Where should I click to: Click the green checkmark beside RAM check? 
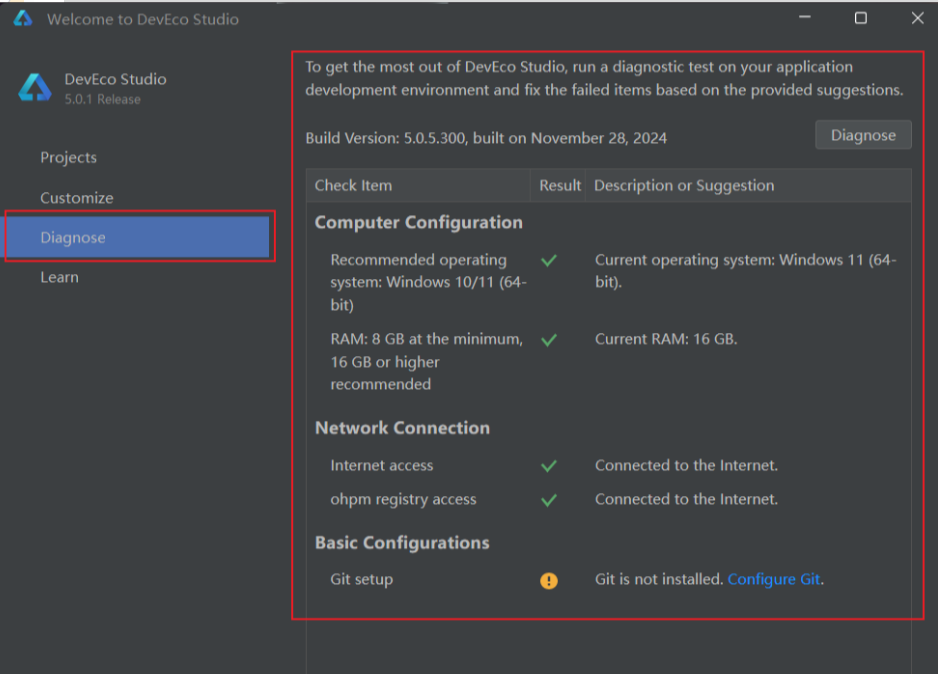pyautogui.click(x=548, y=340)
